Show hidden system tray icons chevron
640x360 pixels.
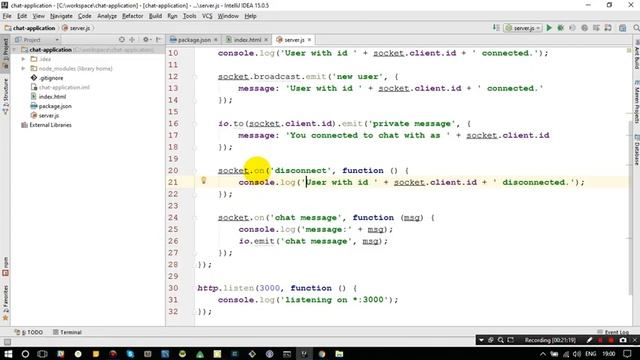pos(542,354)
